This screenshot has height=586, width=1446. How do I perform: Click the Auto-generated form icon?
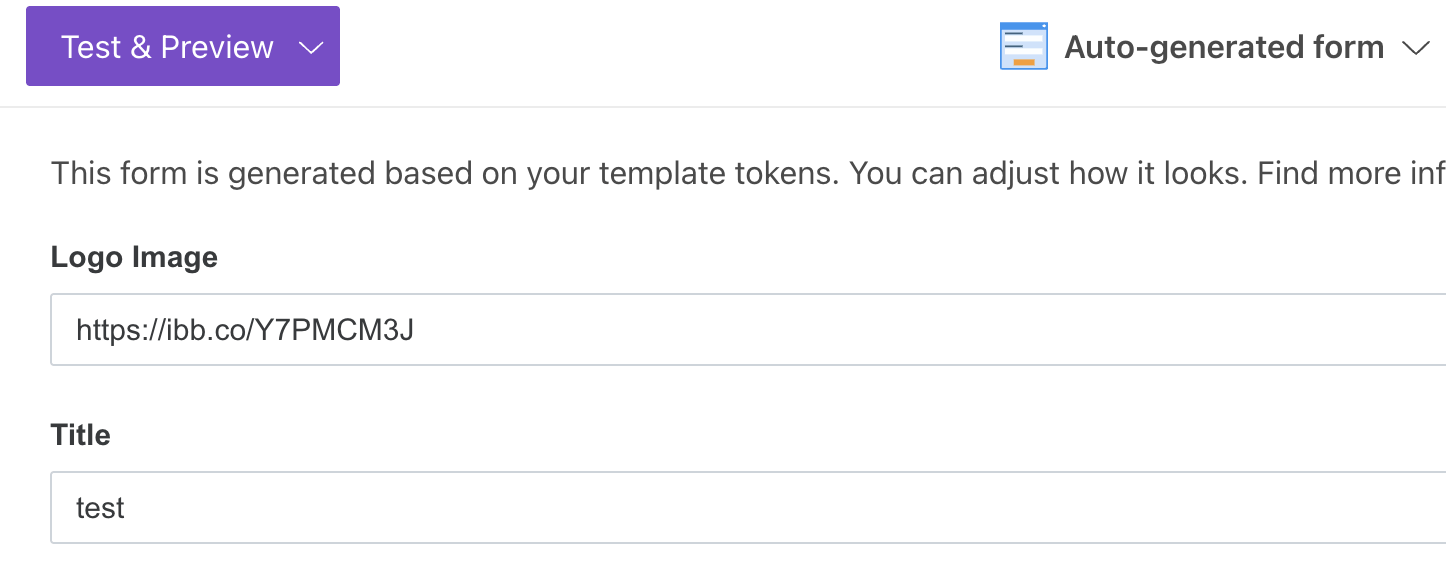(1023, 47)
